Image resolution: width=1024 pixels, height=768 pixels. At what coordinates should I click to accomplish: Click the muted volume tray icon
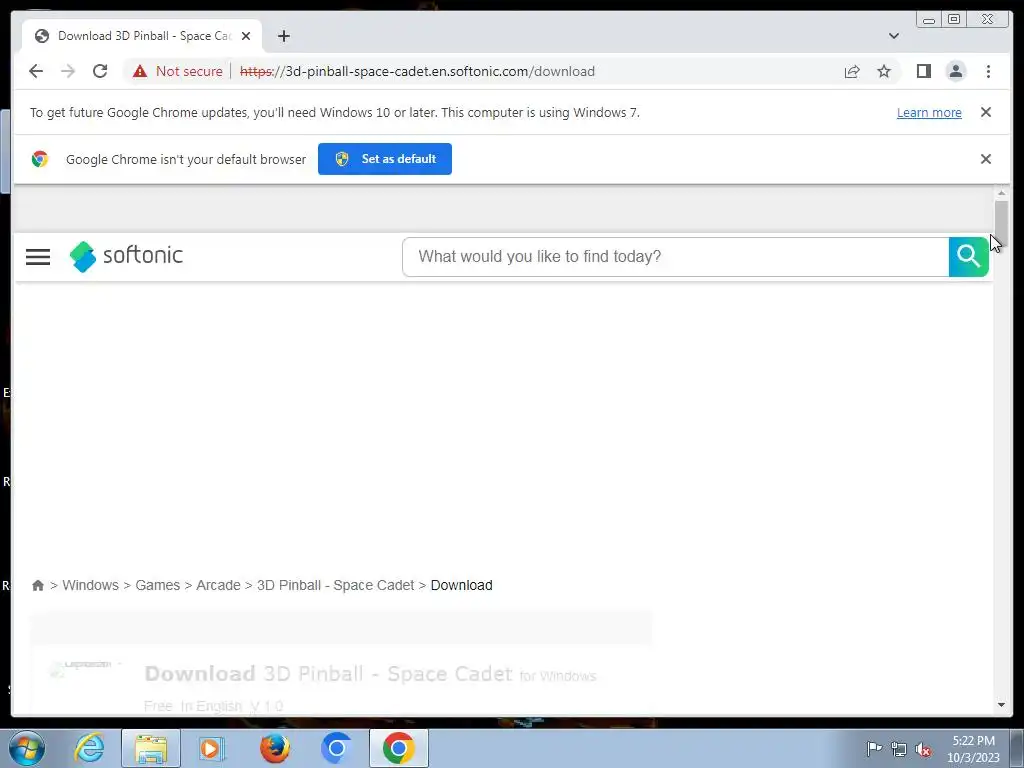tap(923, 749)
